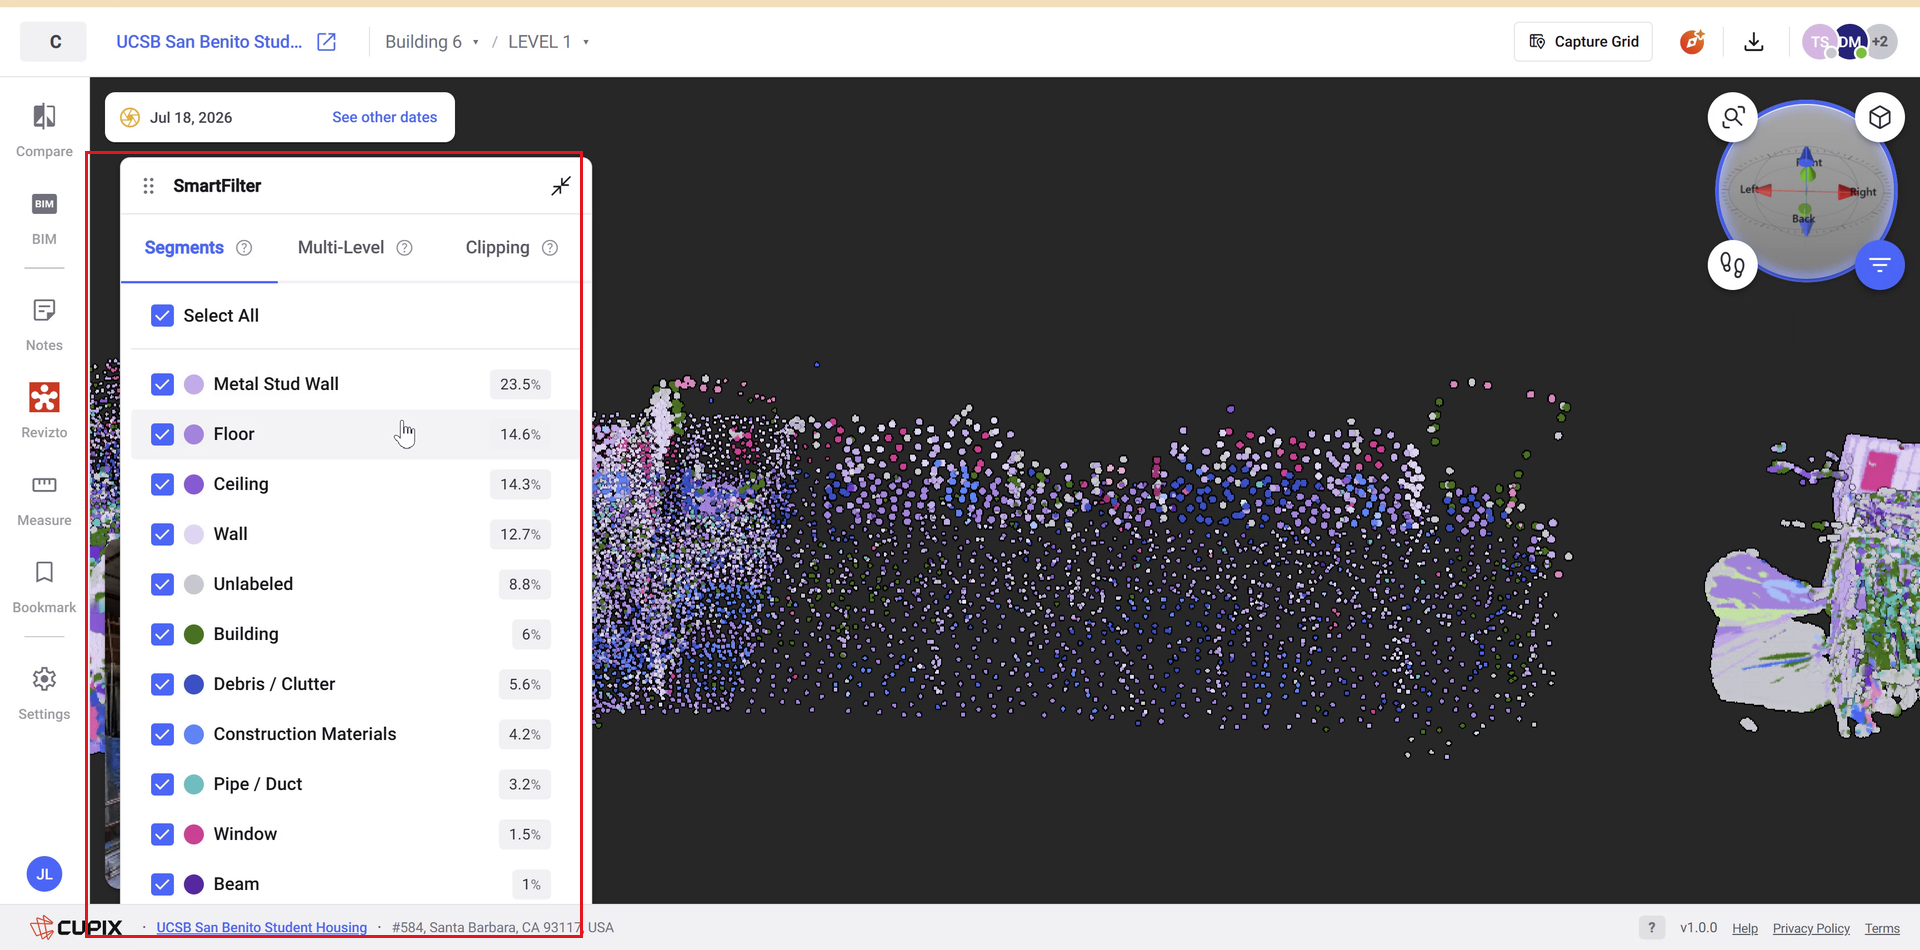The height and width of the screenshot is (950, 1920).
Task: Collapse the SmartFilter panel
Action: [561, 186]
